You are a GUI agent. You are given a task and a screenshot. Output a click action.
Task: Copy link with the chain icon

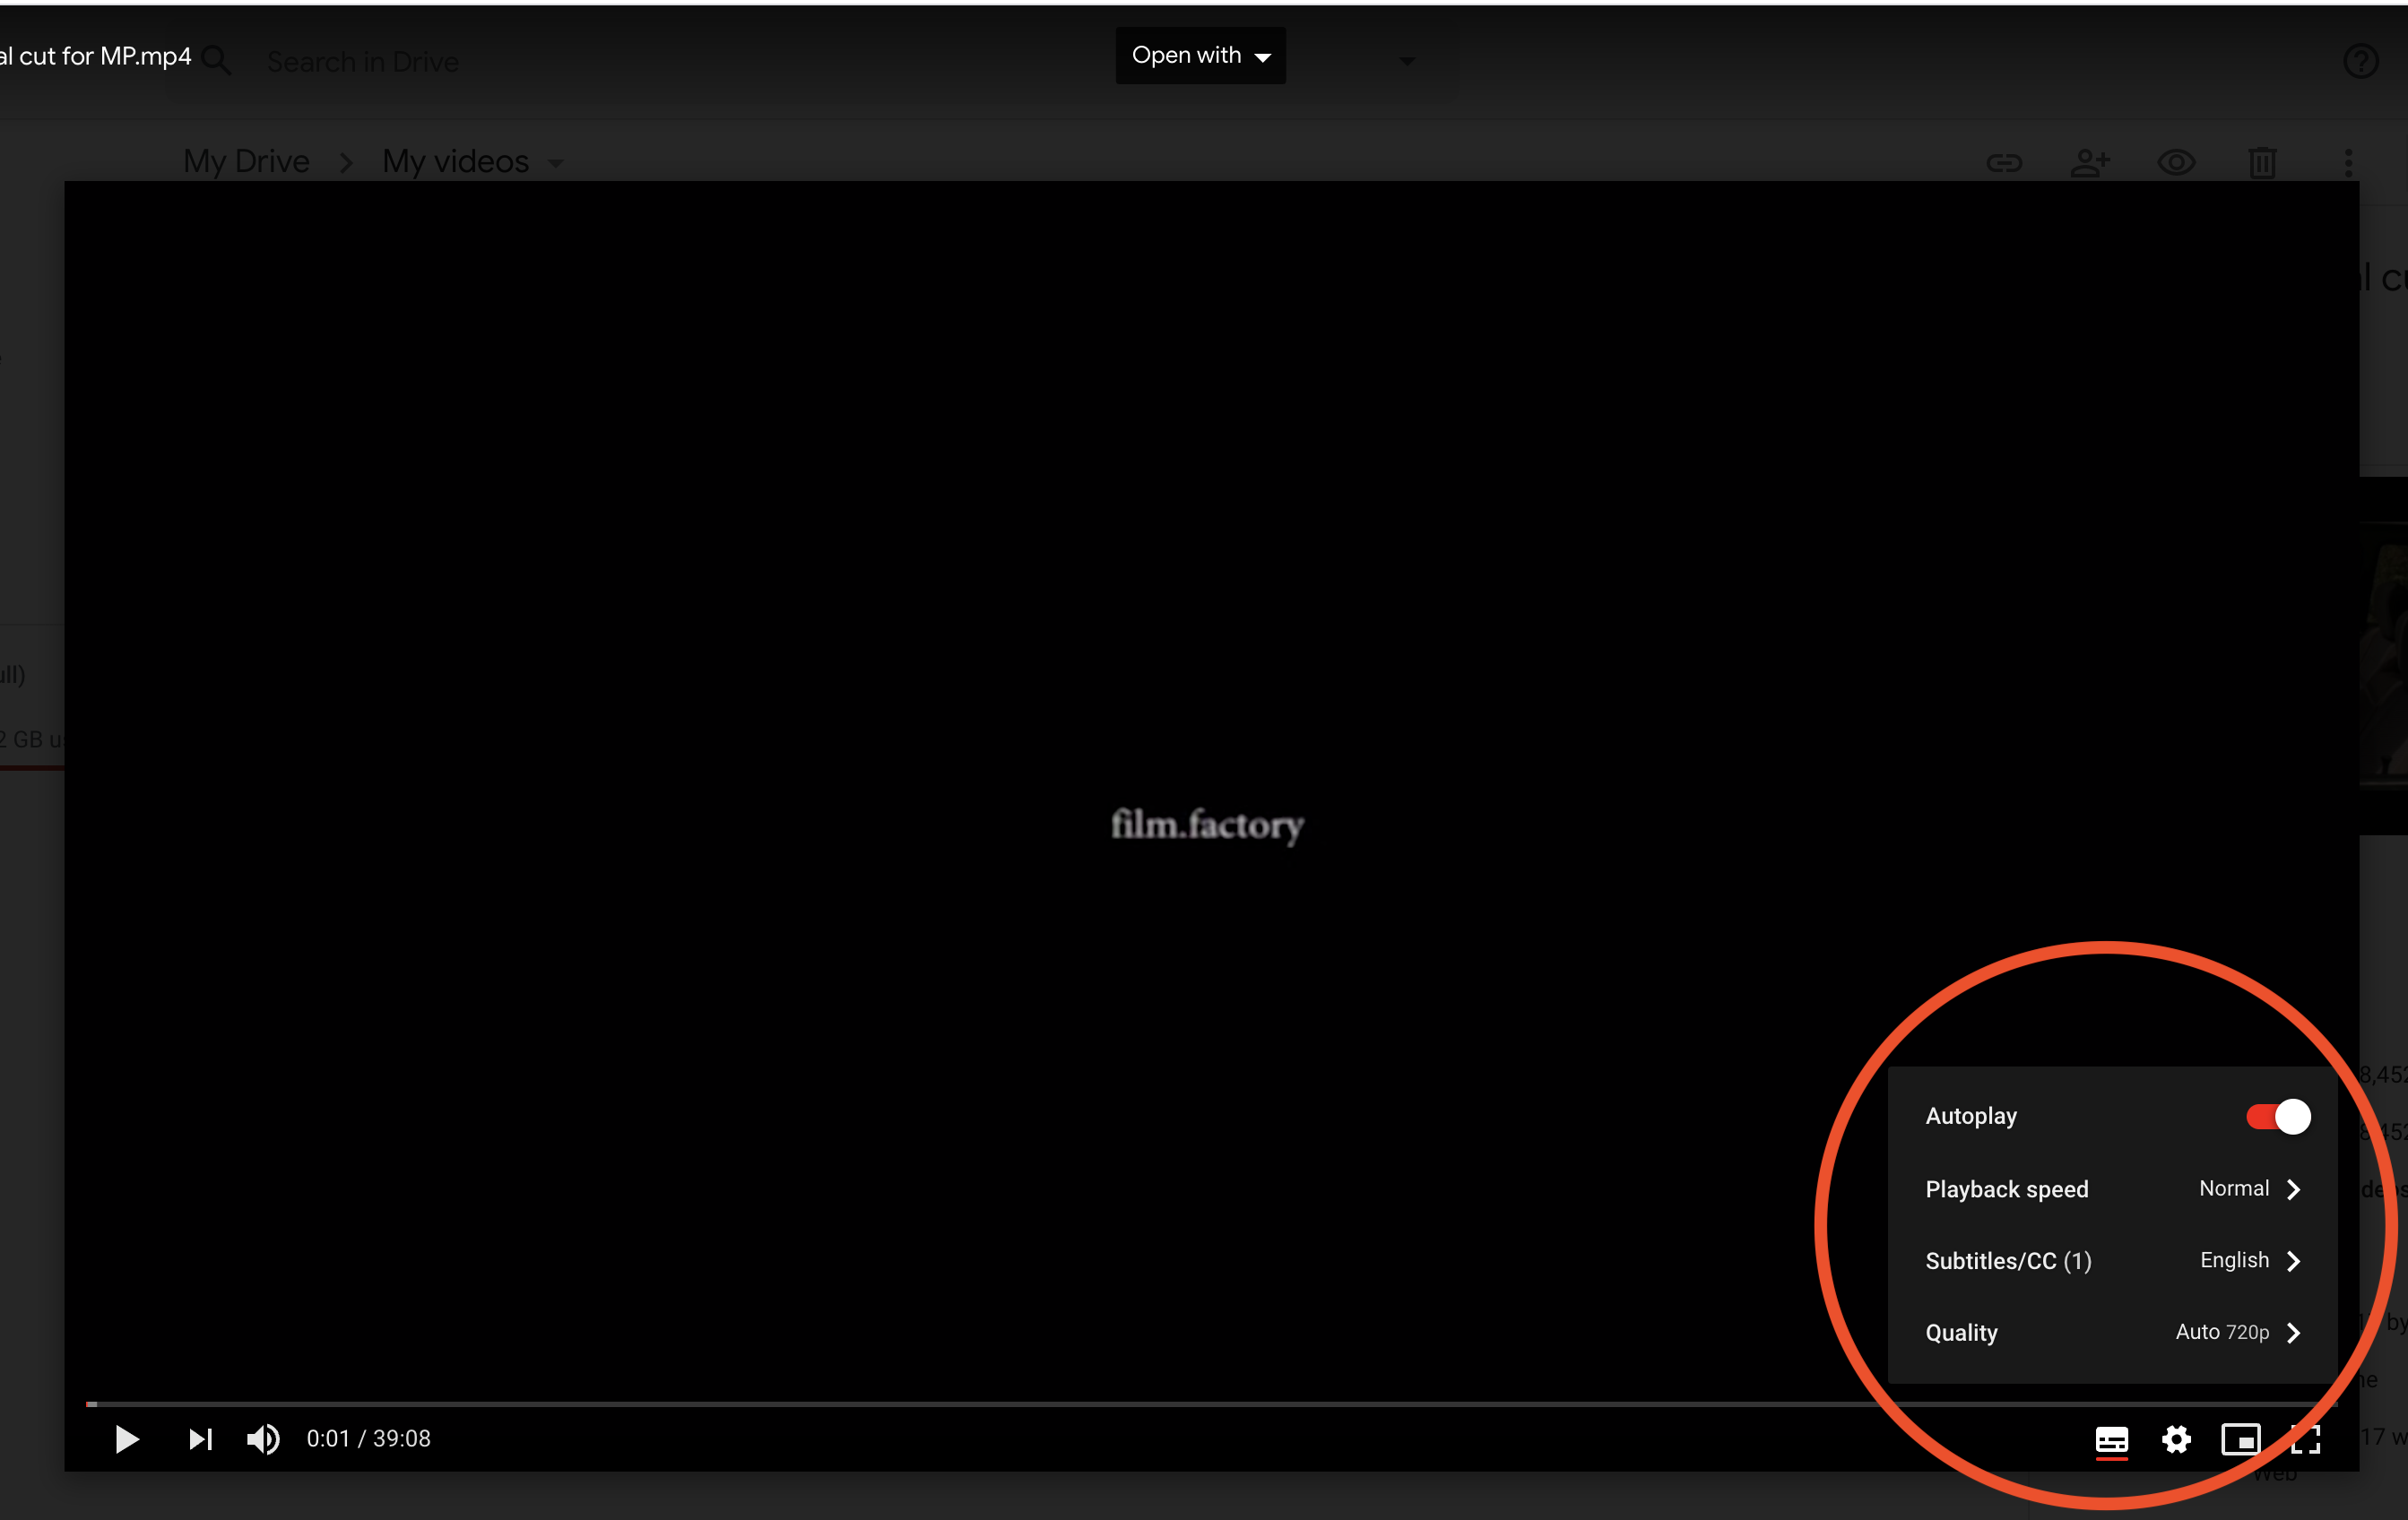(x=2004, y=163)
